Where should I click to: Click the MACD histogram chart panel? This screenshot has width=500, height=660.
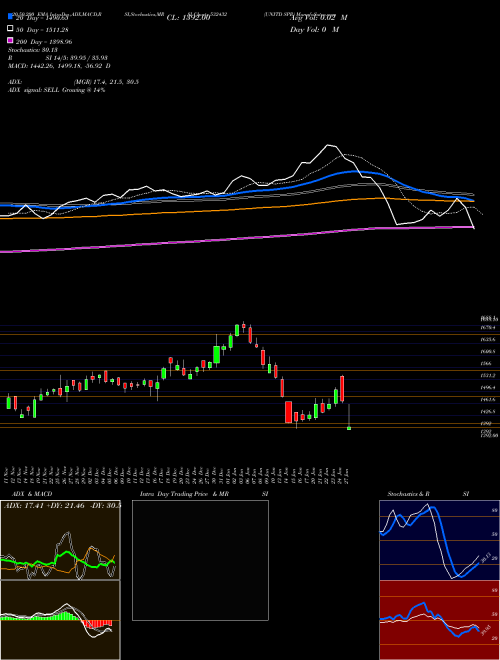[x=60, y=620]
